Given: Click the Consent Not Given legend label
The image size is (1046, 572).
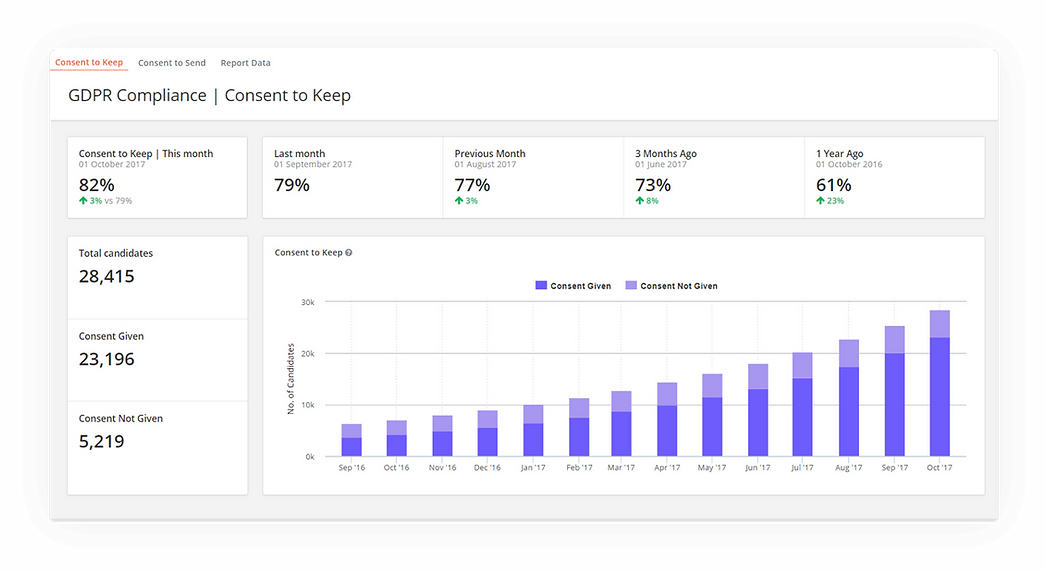Looking at the screenshot, I should pos(679,286).
